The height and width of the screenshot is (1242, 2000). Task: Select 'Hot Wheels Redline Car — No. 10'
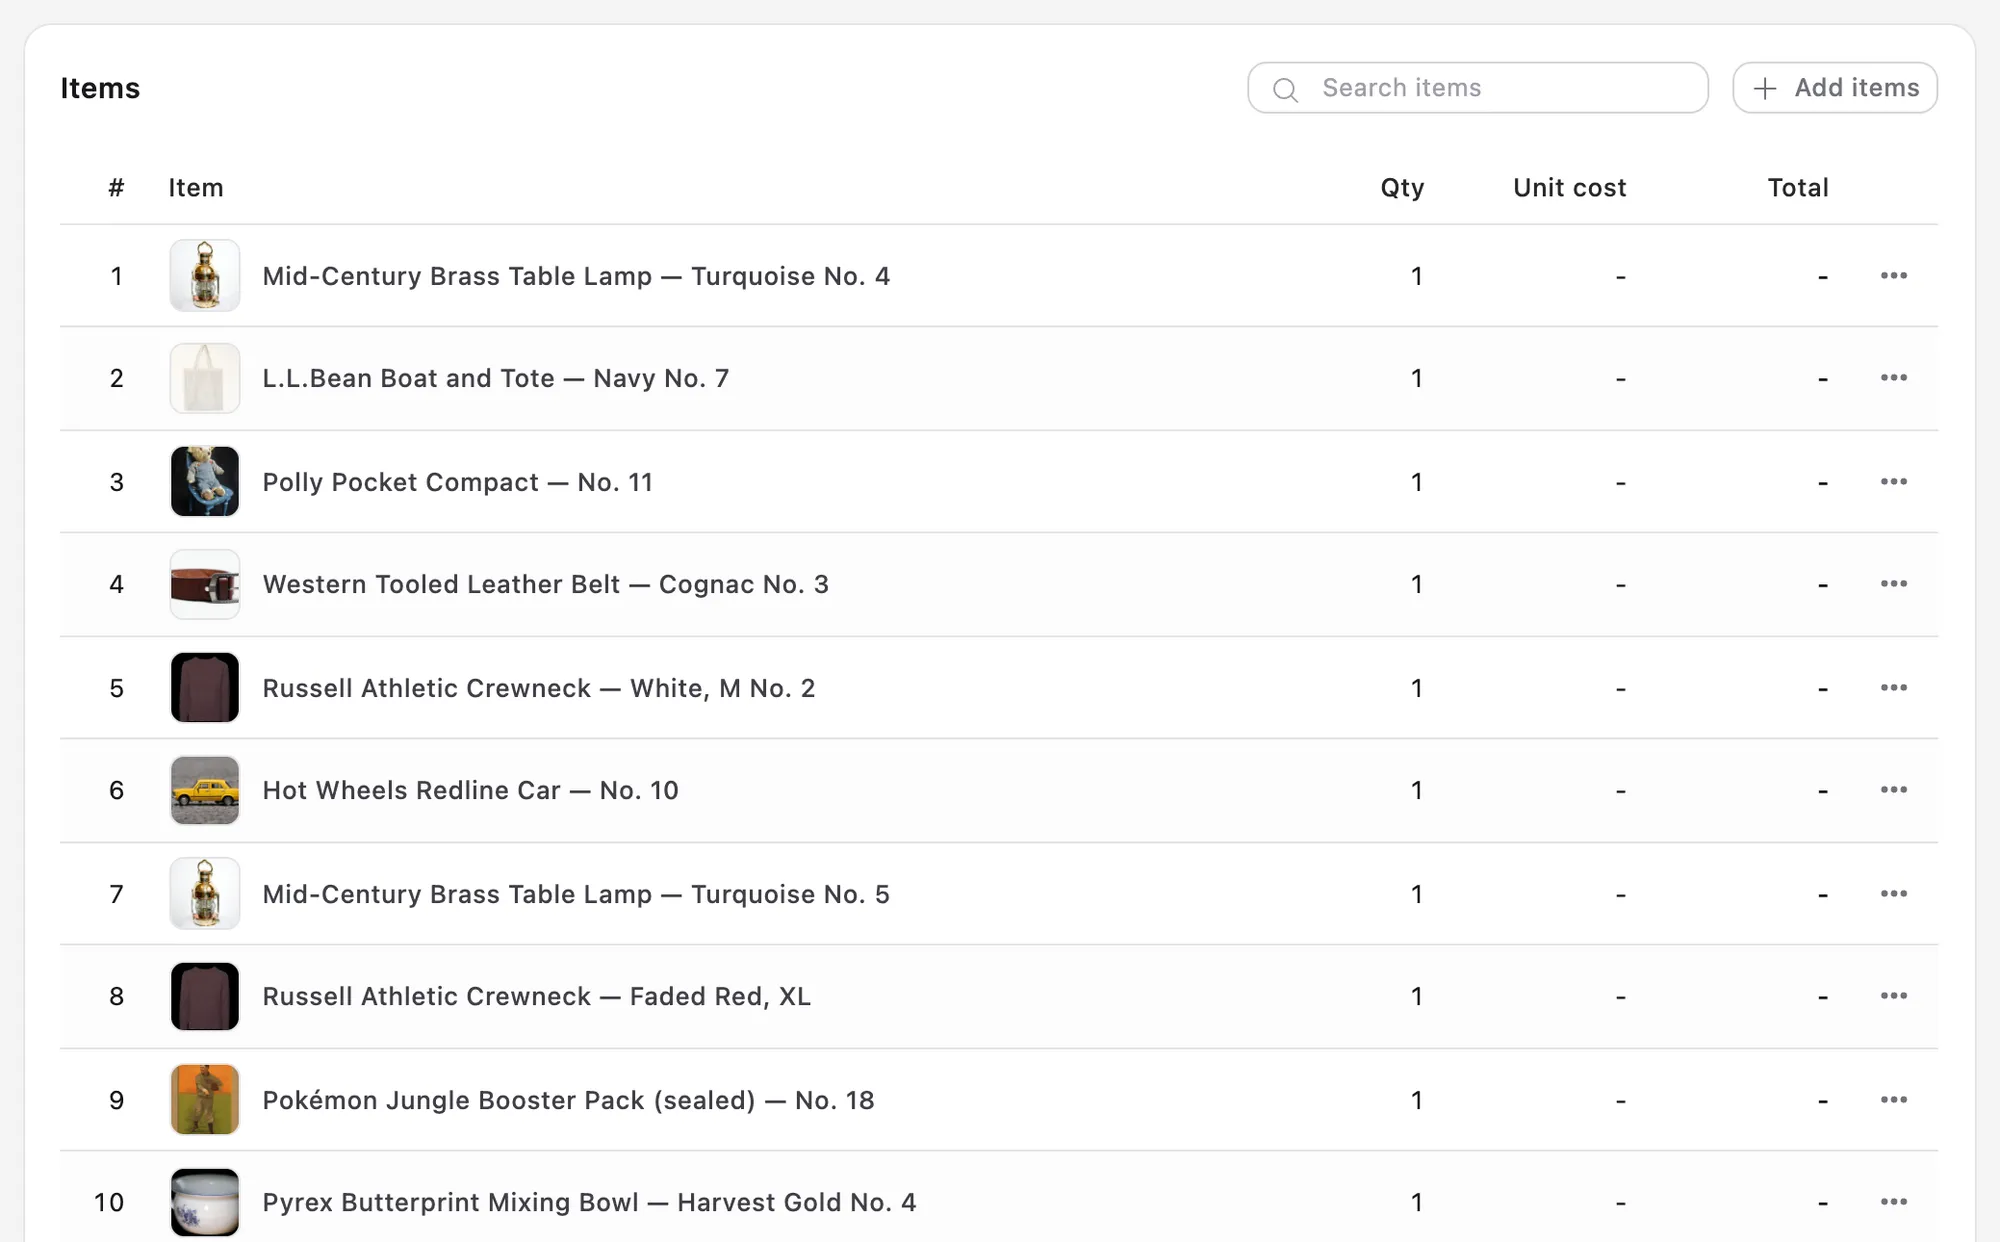point(470,790)
